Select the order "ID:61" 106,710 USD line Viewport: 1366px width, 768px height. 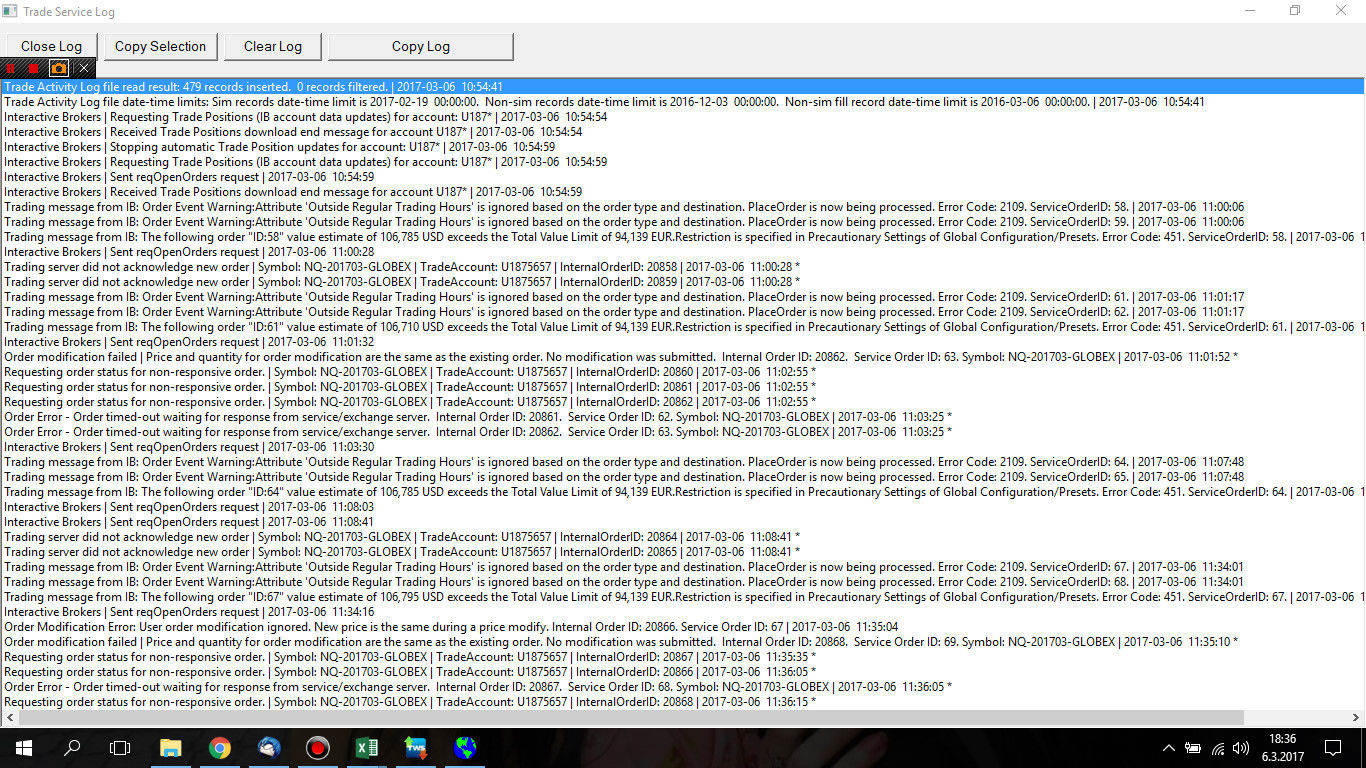683,327
